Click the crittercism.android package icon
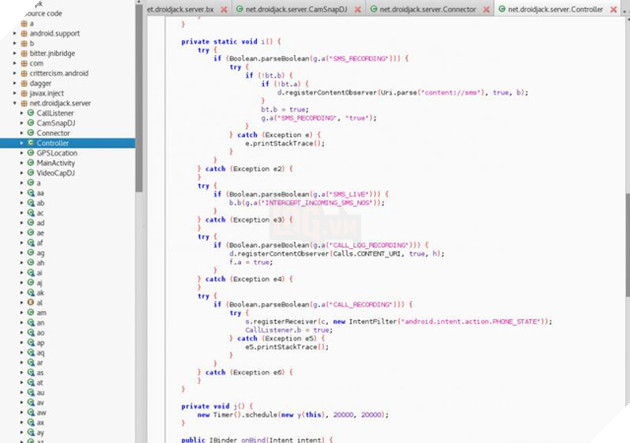Screen dimensions: 630x443 [x=24, y=73]
